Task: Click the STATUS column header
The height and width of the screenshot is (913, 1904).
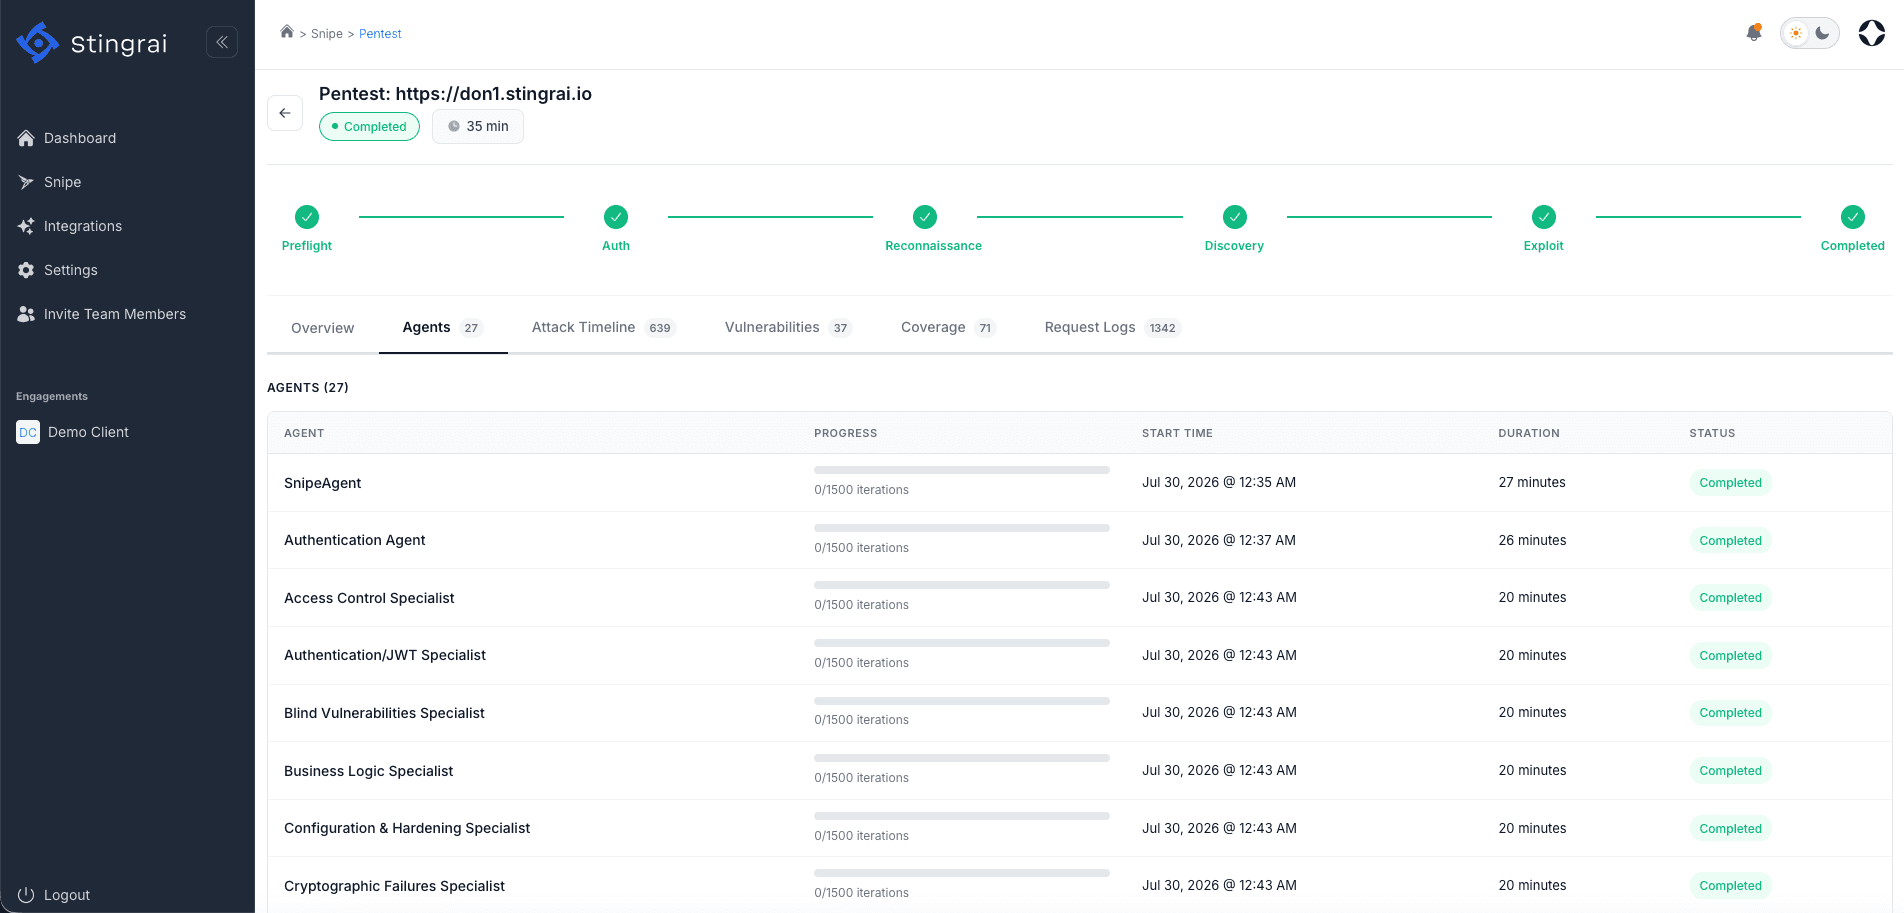Action: click(x=1712, y=433)
